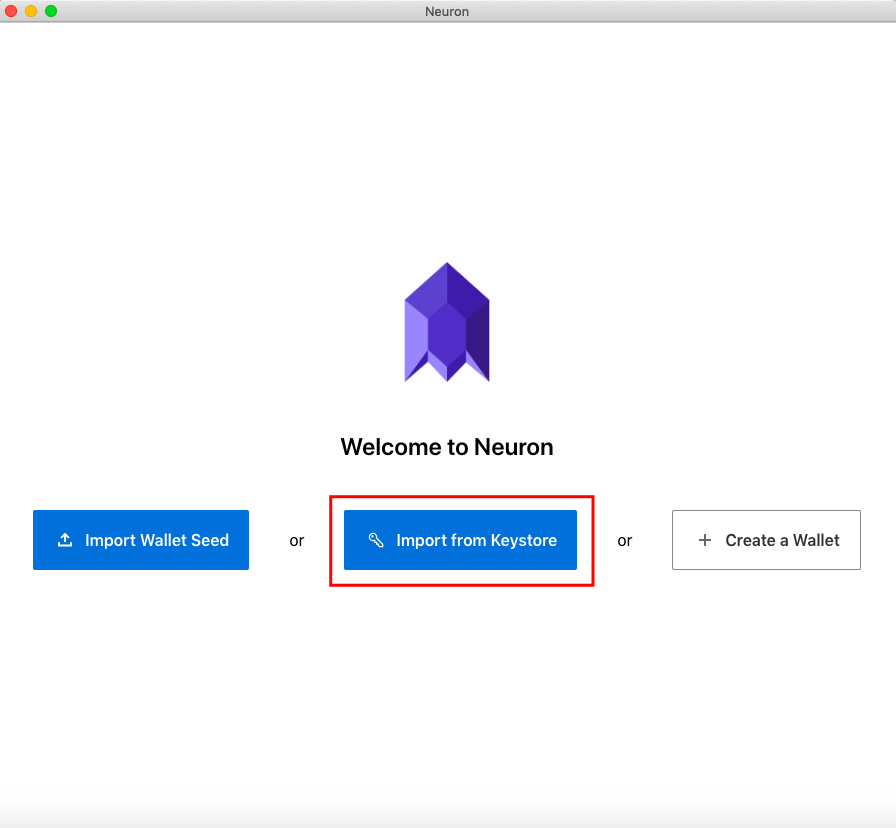The height and width of the screenshot is (828, 896).
Task: Choose Import from Keystore
Action: click(460, 540)
